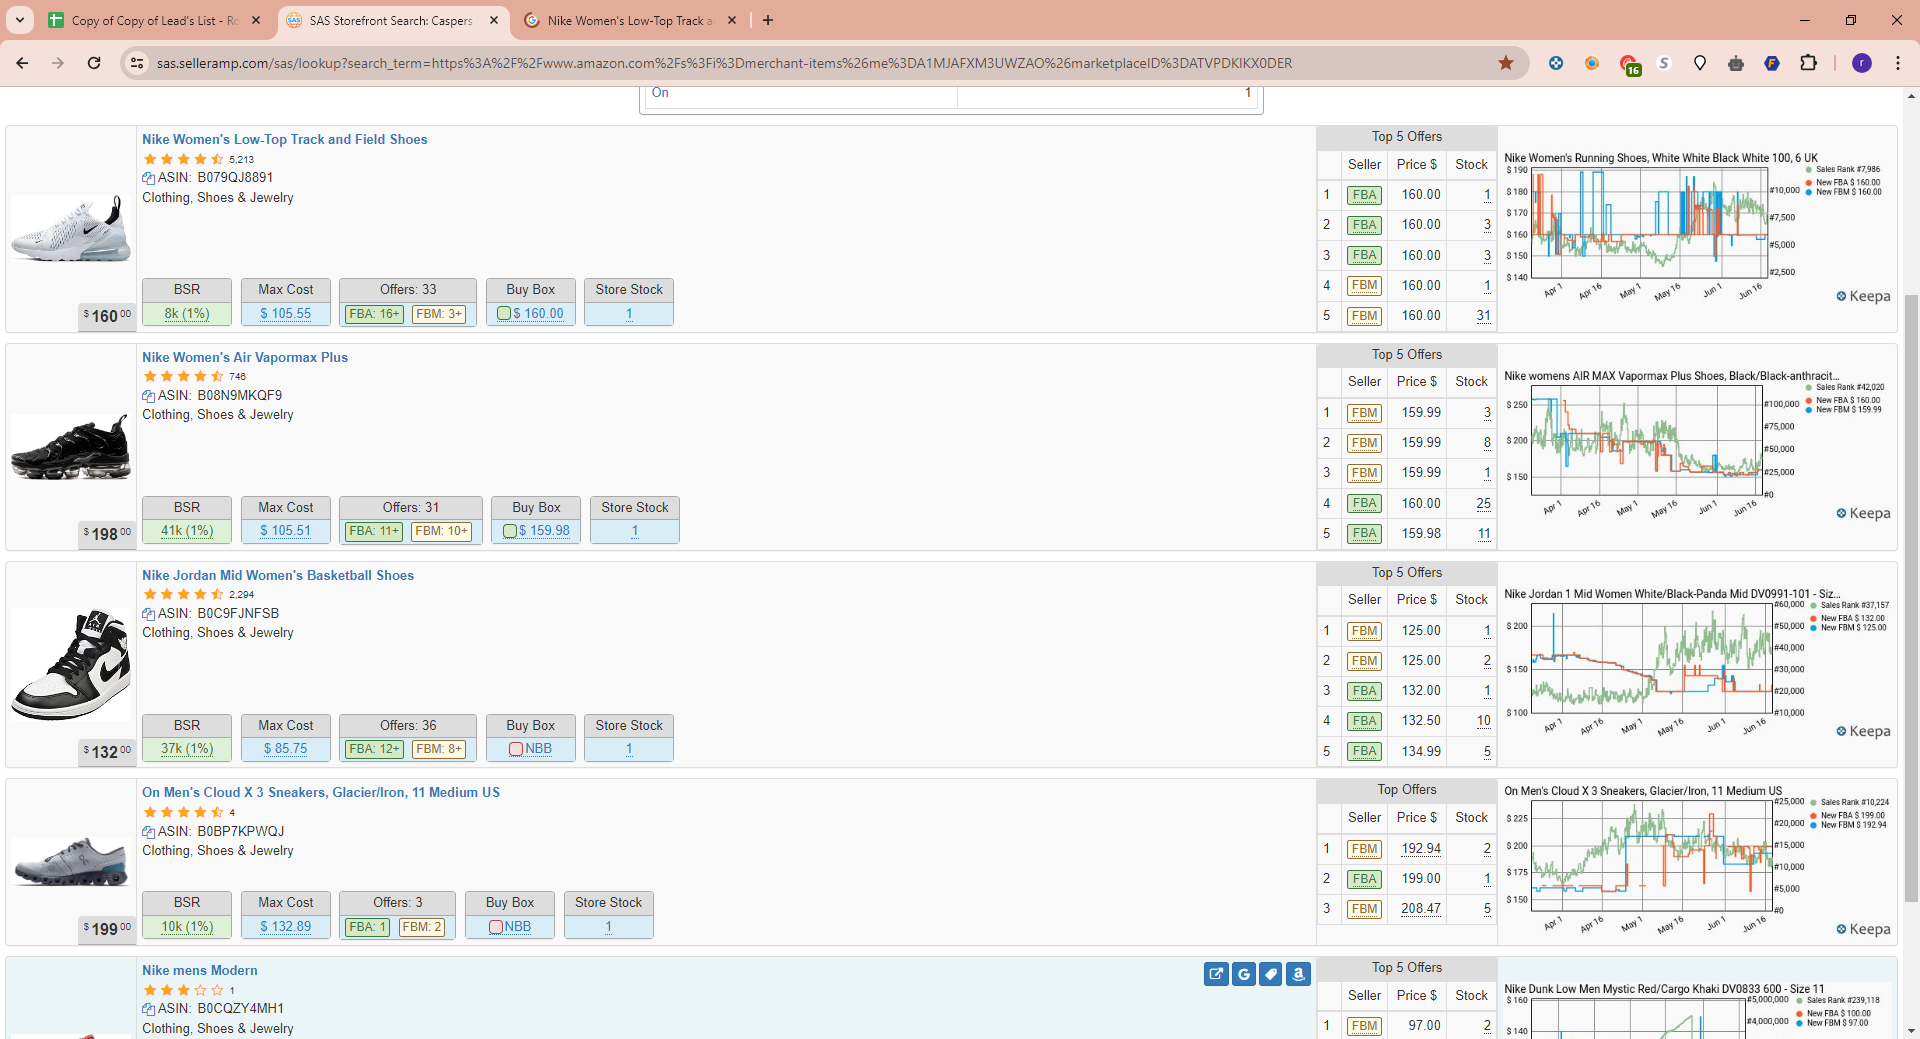Click Nike Low-Top white shoe thumbnail
This screenshot has width=1920, height=1039.
71,228
